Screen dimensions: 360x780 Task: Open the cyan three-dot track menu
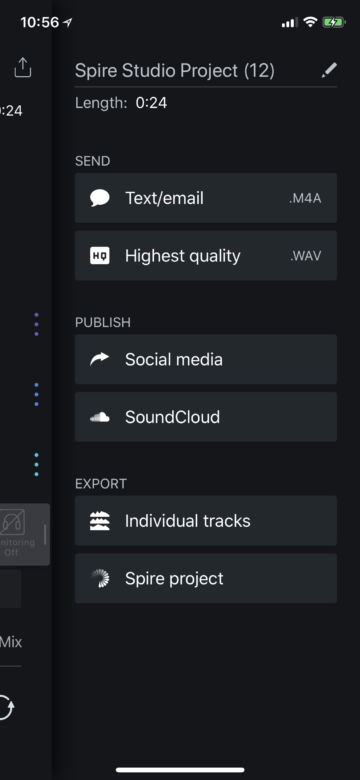(x=36, y=465)
